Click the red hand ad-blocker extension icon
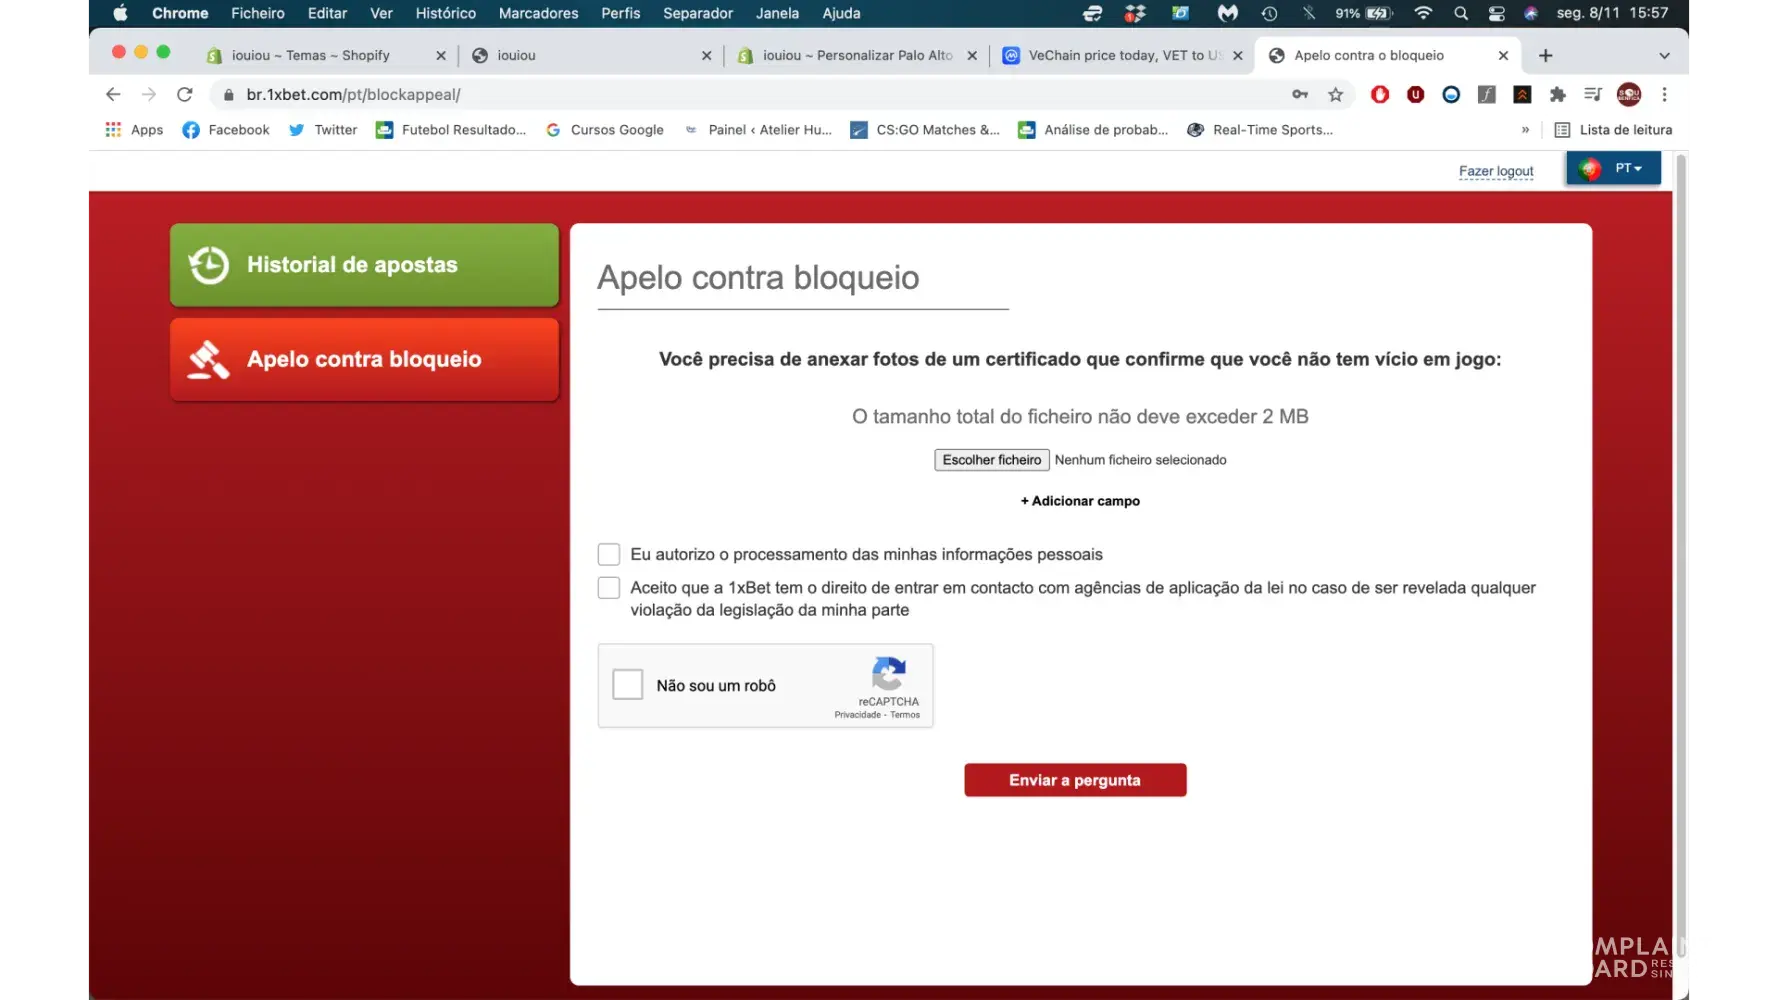Screen dimensions: 1778x1000 coord(1380,94)
